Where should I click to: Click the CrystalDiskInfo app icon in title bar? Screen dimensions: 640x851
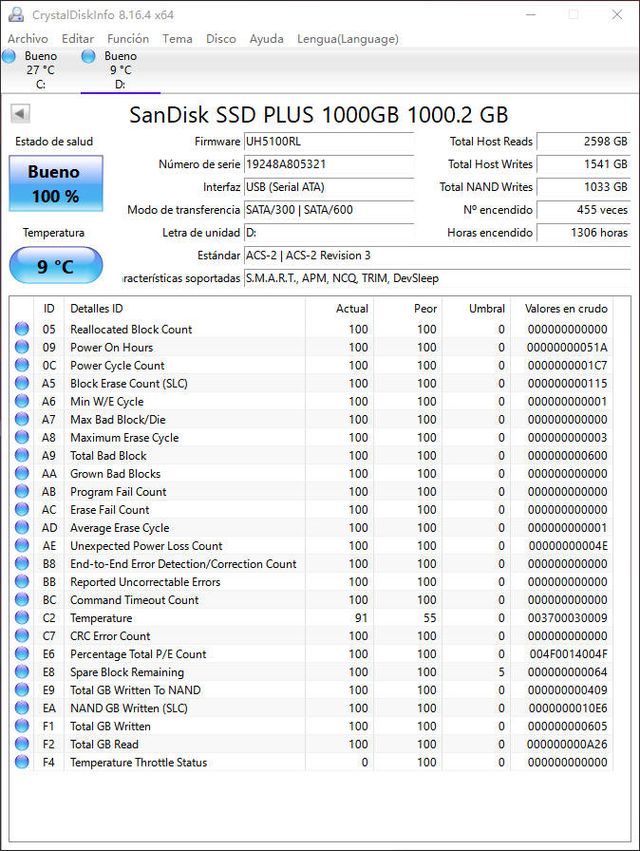point(16,15)
